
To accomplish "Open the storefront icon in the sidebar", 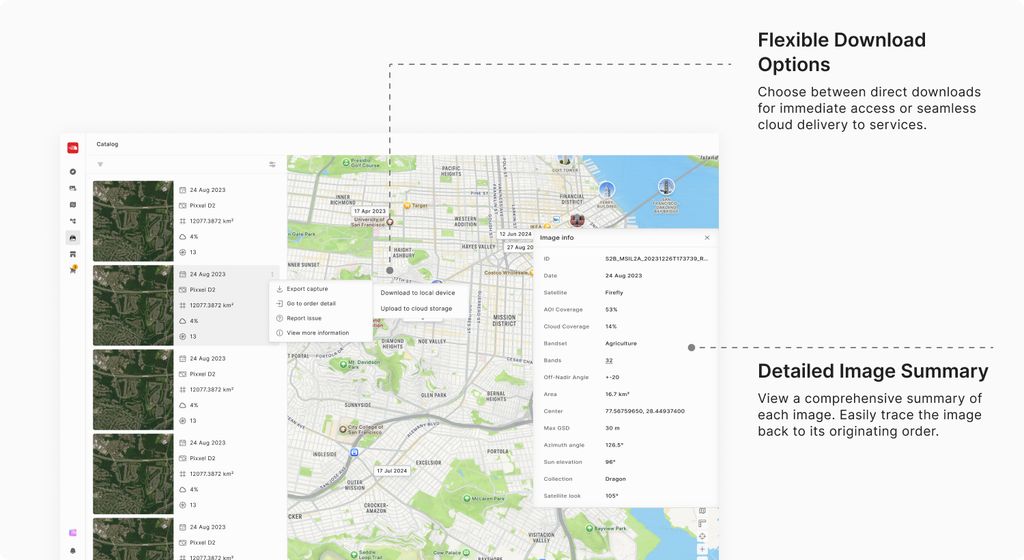I will pyautogui.click(x=72, y=254).
